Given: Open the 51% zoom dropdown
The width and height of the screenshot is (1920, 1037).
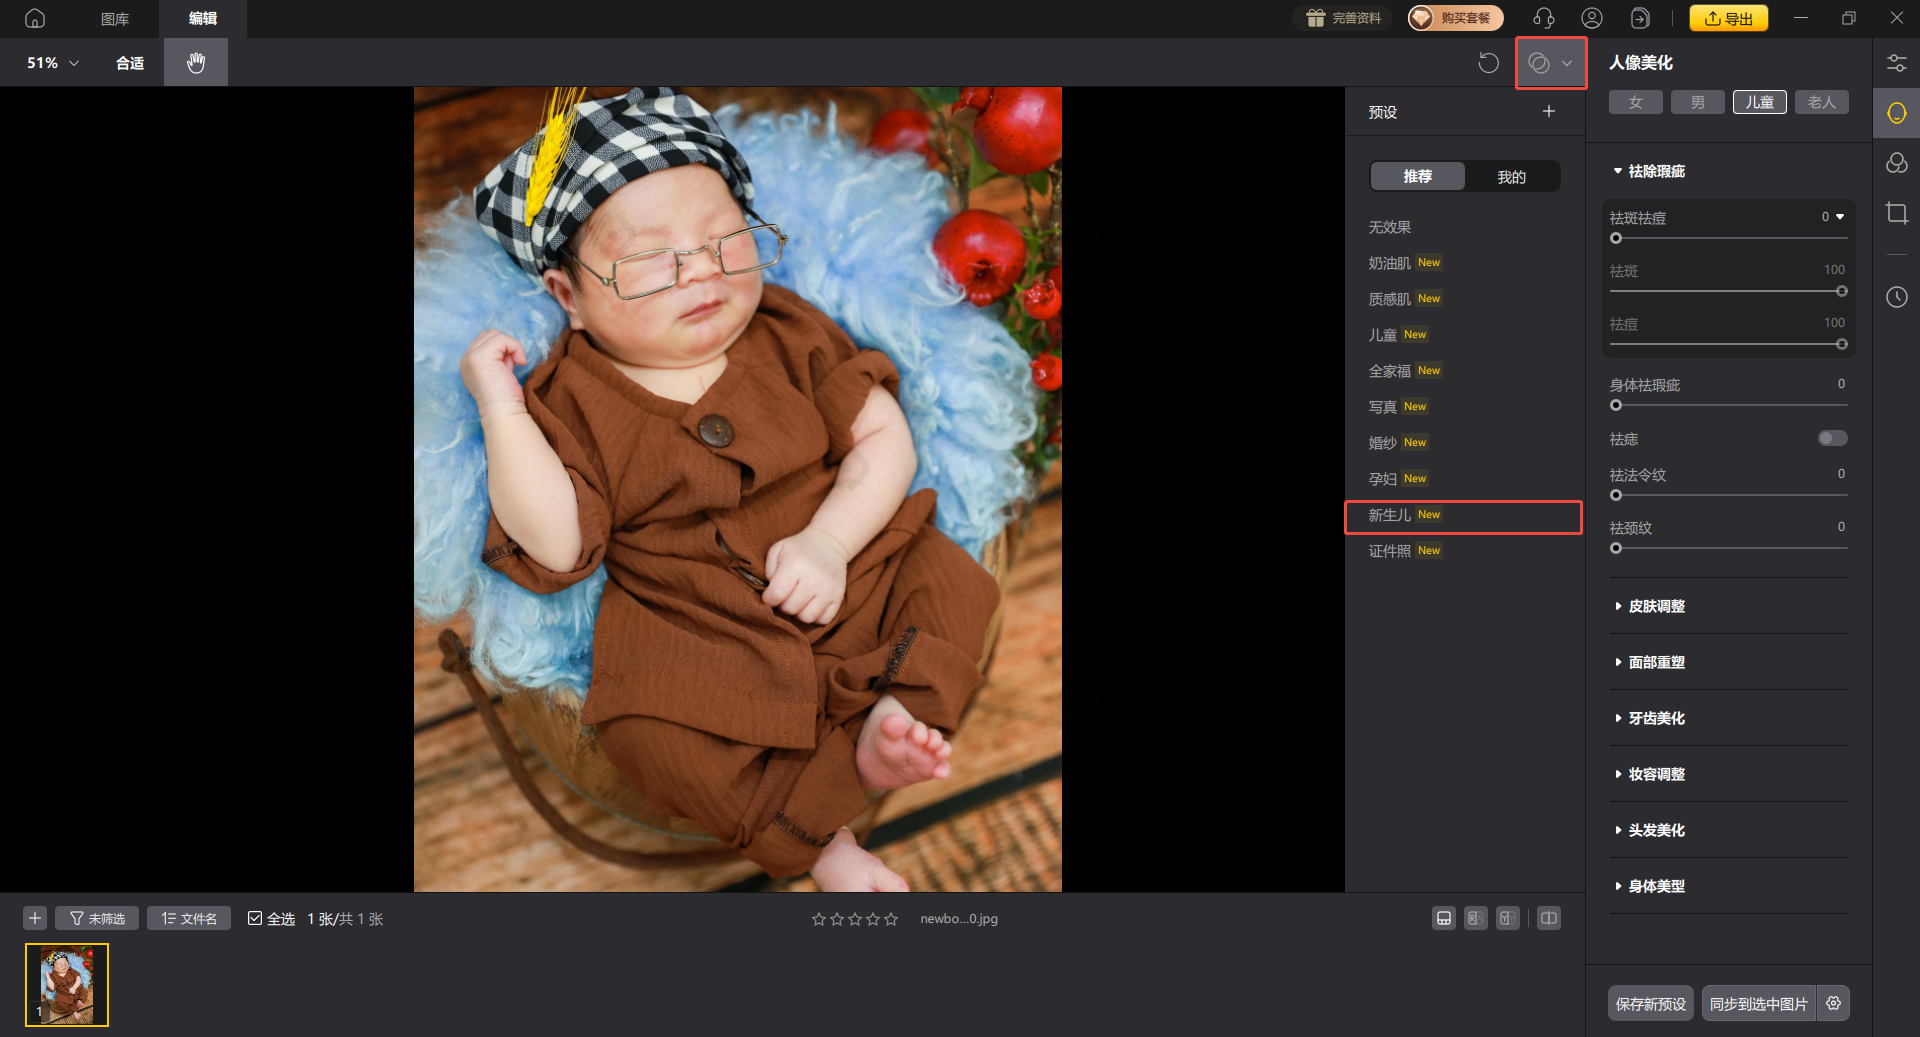Looking at the screenshot, I should point(53,63).
